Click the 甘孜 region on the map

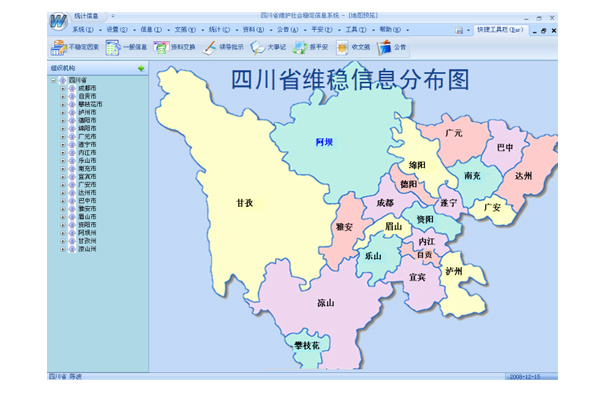click(245, 203)
